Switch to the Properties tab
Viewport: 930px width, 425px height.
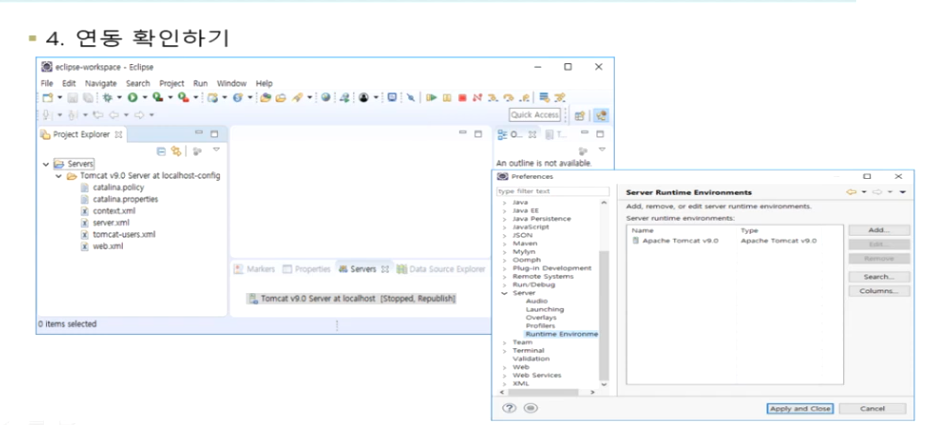click(306, 269)
